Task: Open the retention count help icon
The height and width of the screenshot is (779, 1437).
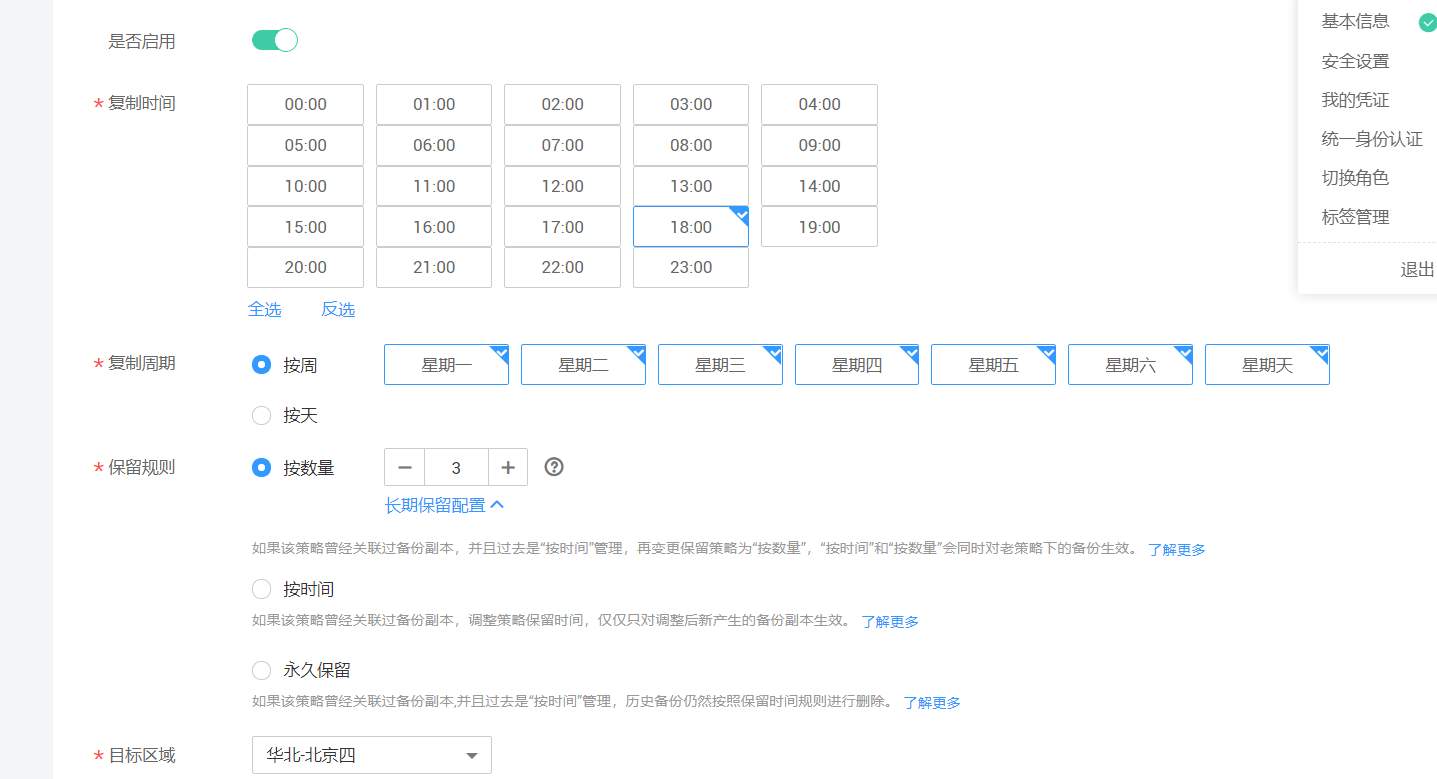Action: click(554, 467)
